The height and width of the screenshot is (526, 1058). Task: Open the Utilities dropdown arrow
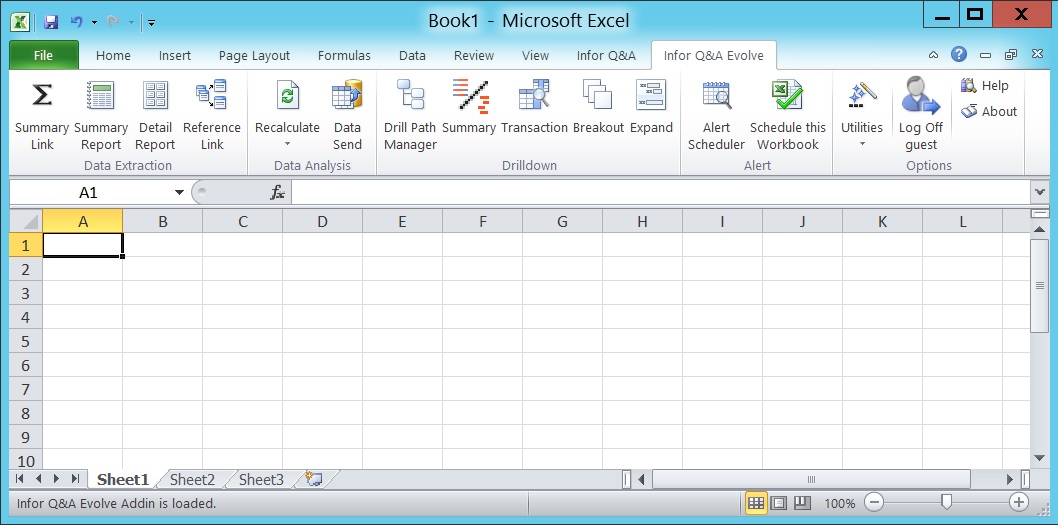(x=862, y=144)
